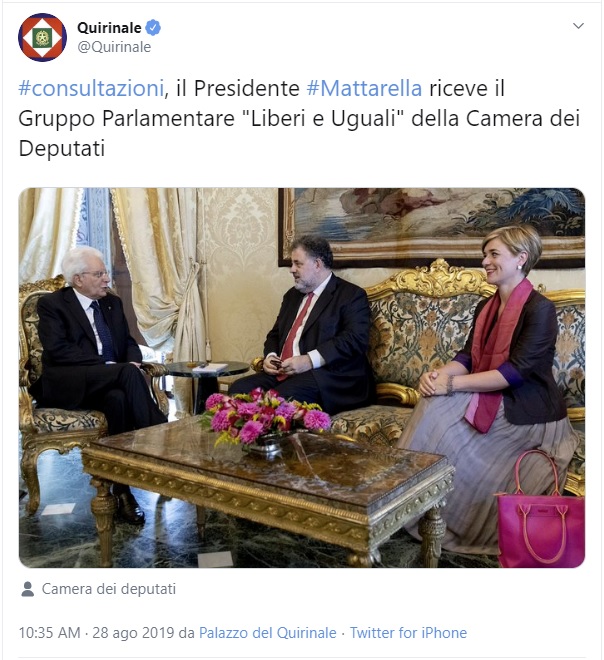Open the tweet photo of the meeting
This screenshot has width=604, height=660.
[302, 378]
